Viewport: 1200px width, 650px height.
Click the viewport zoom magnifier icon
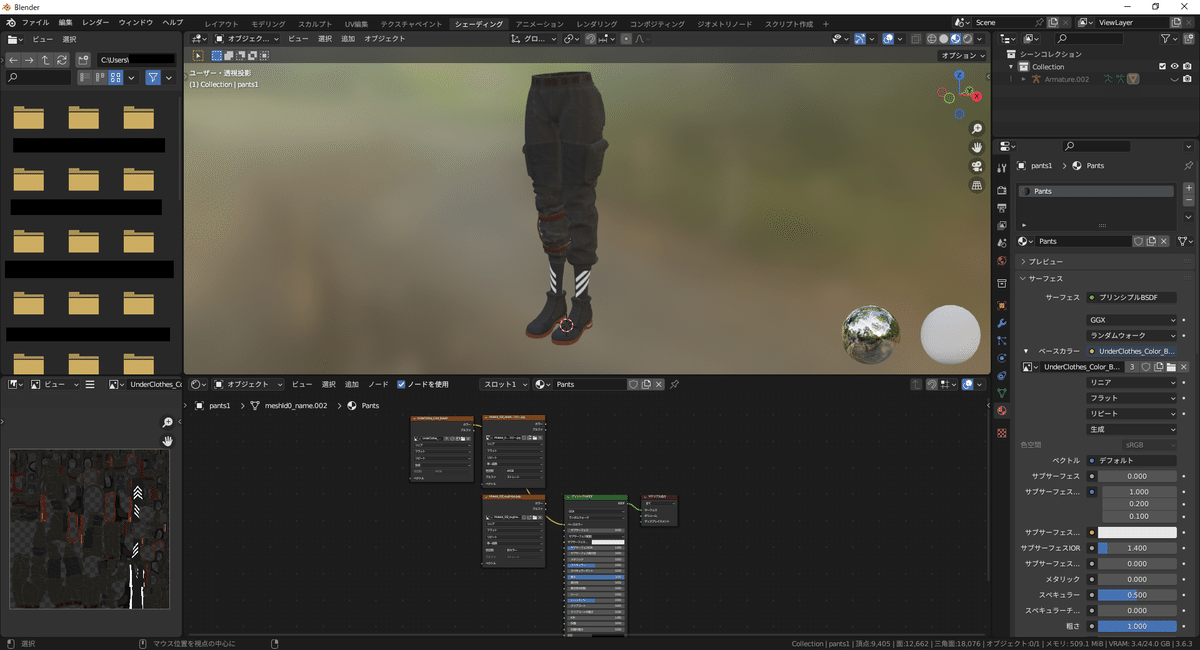pyautogui.click(x=976, y=129)
